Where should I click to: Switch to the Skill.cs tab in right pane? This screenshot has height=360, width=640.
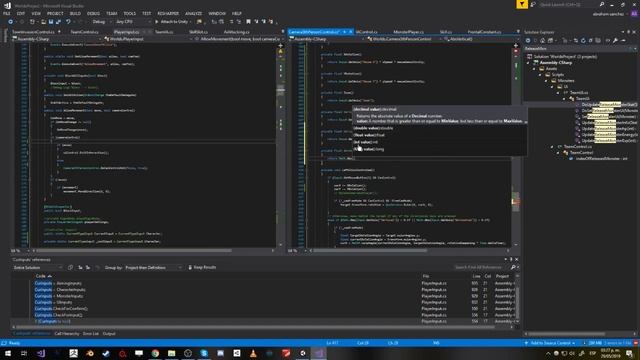pyautogui.click(x=446, y=32)
